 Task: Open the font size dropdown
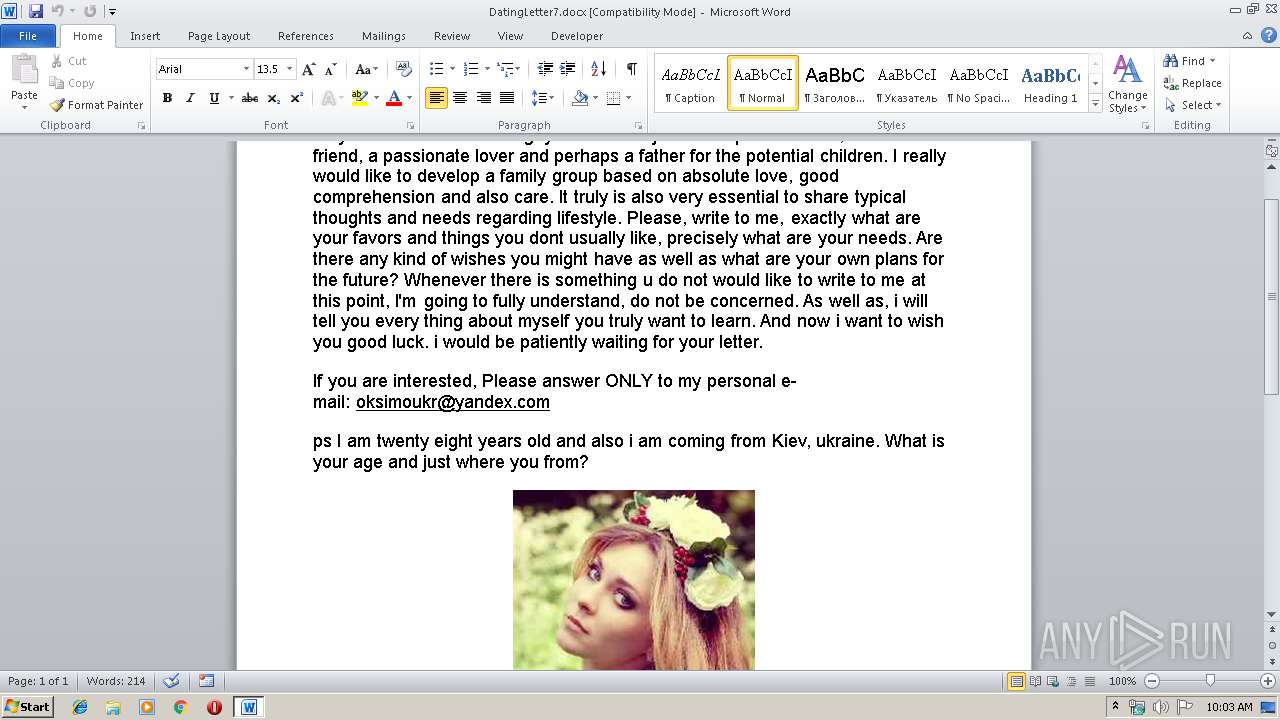click(290, 69)
